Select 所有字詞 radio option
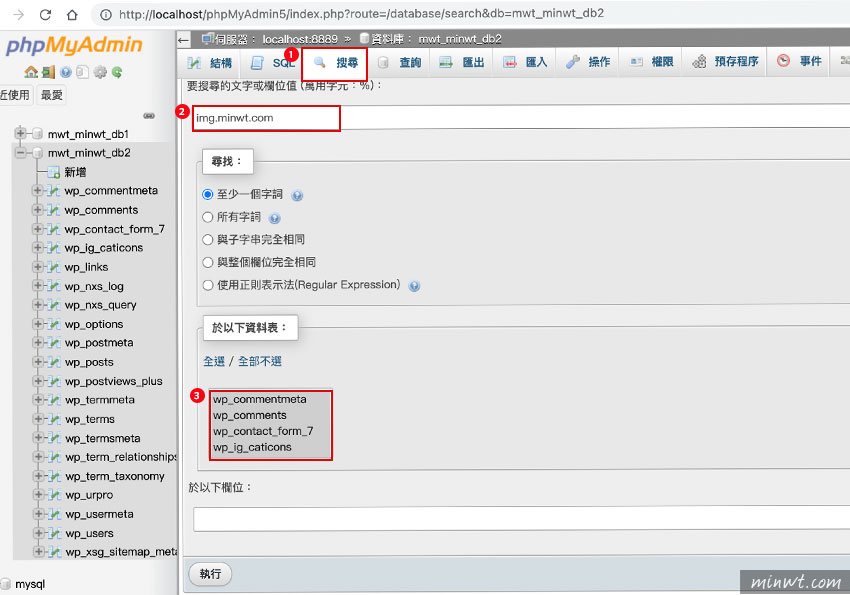Image resolution: width=850 pixels, height=595 pixels. 208,217
